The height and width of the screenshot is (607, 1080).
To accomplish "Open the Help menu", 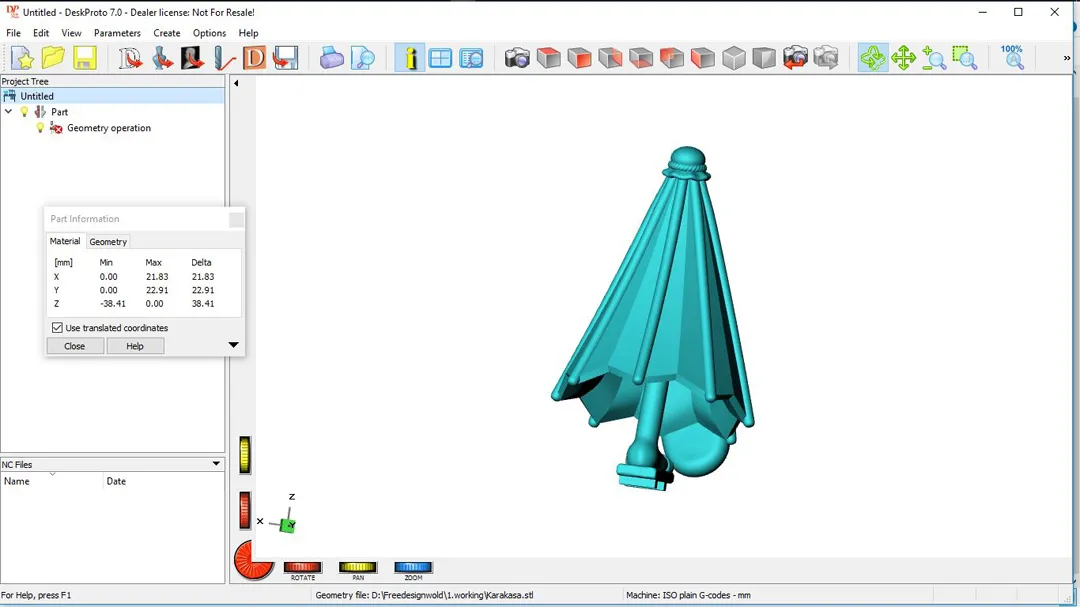I will (x=248, y=33).
